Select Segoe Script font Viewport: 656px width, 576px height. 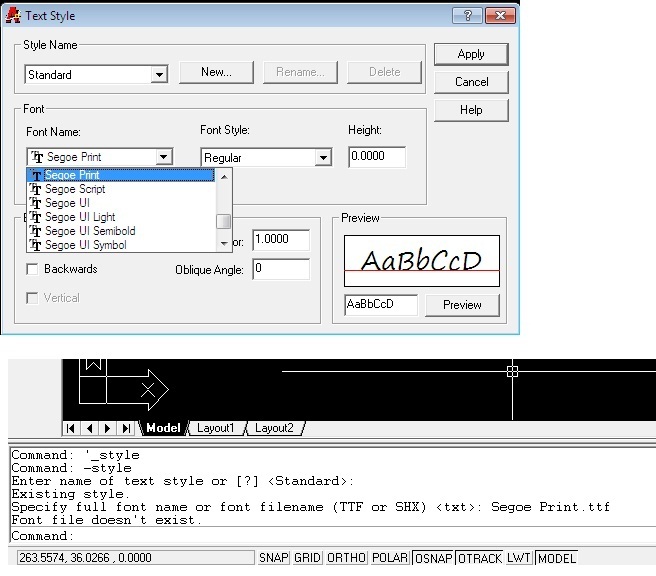[x=121, y=189]
